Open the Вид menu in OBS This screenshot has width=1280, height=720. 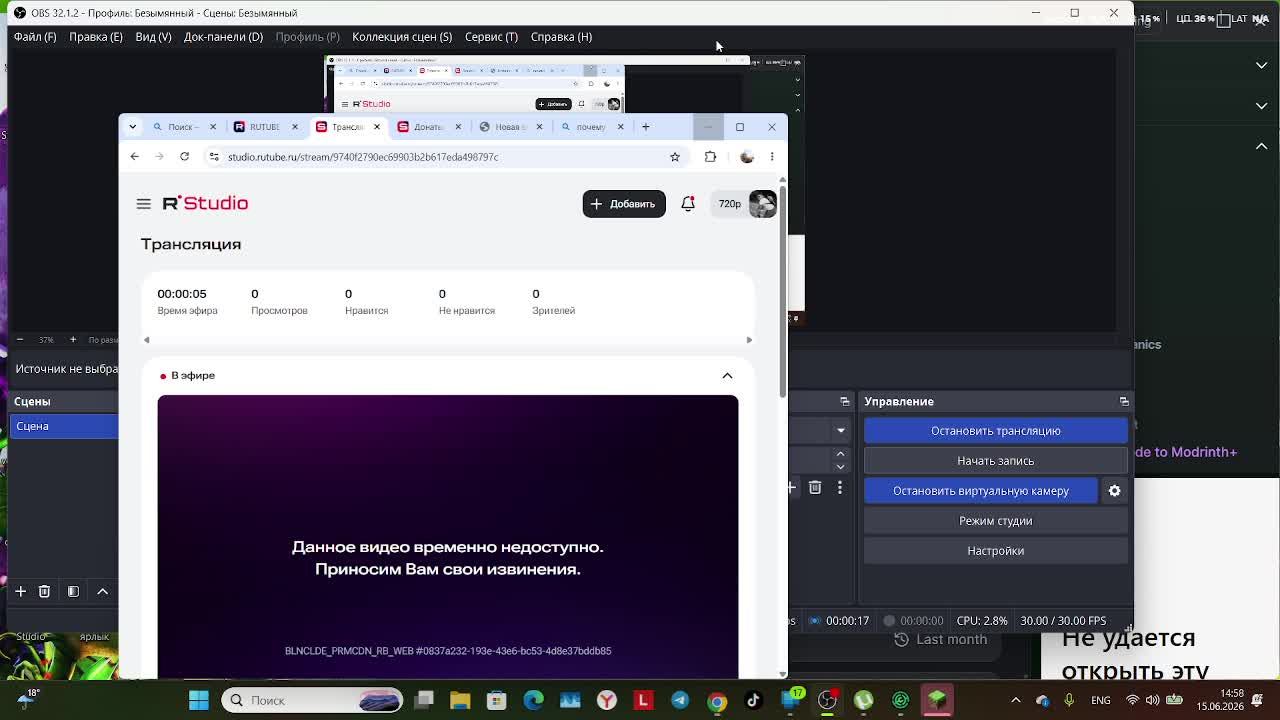tap(153, 37)
